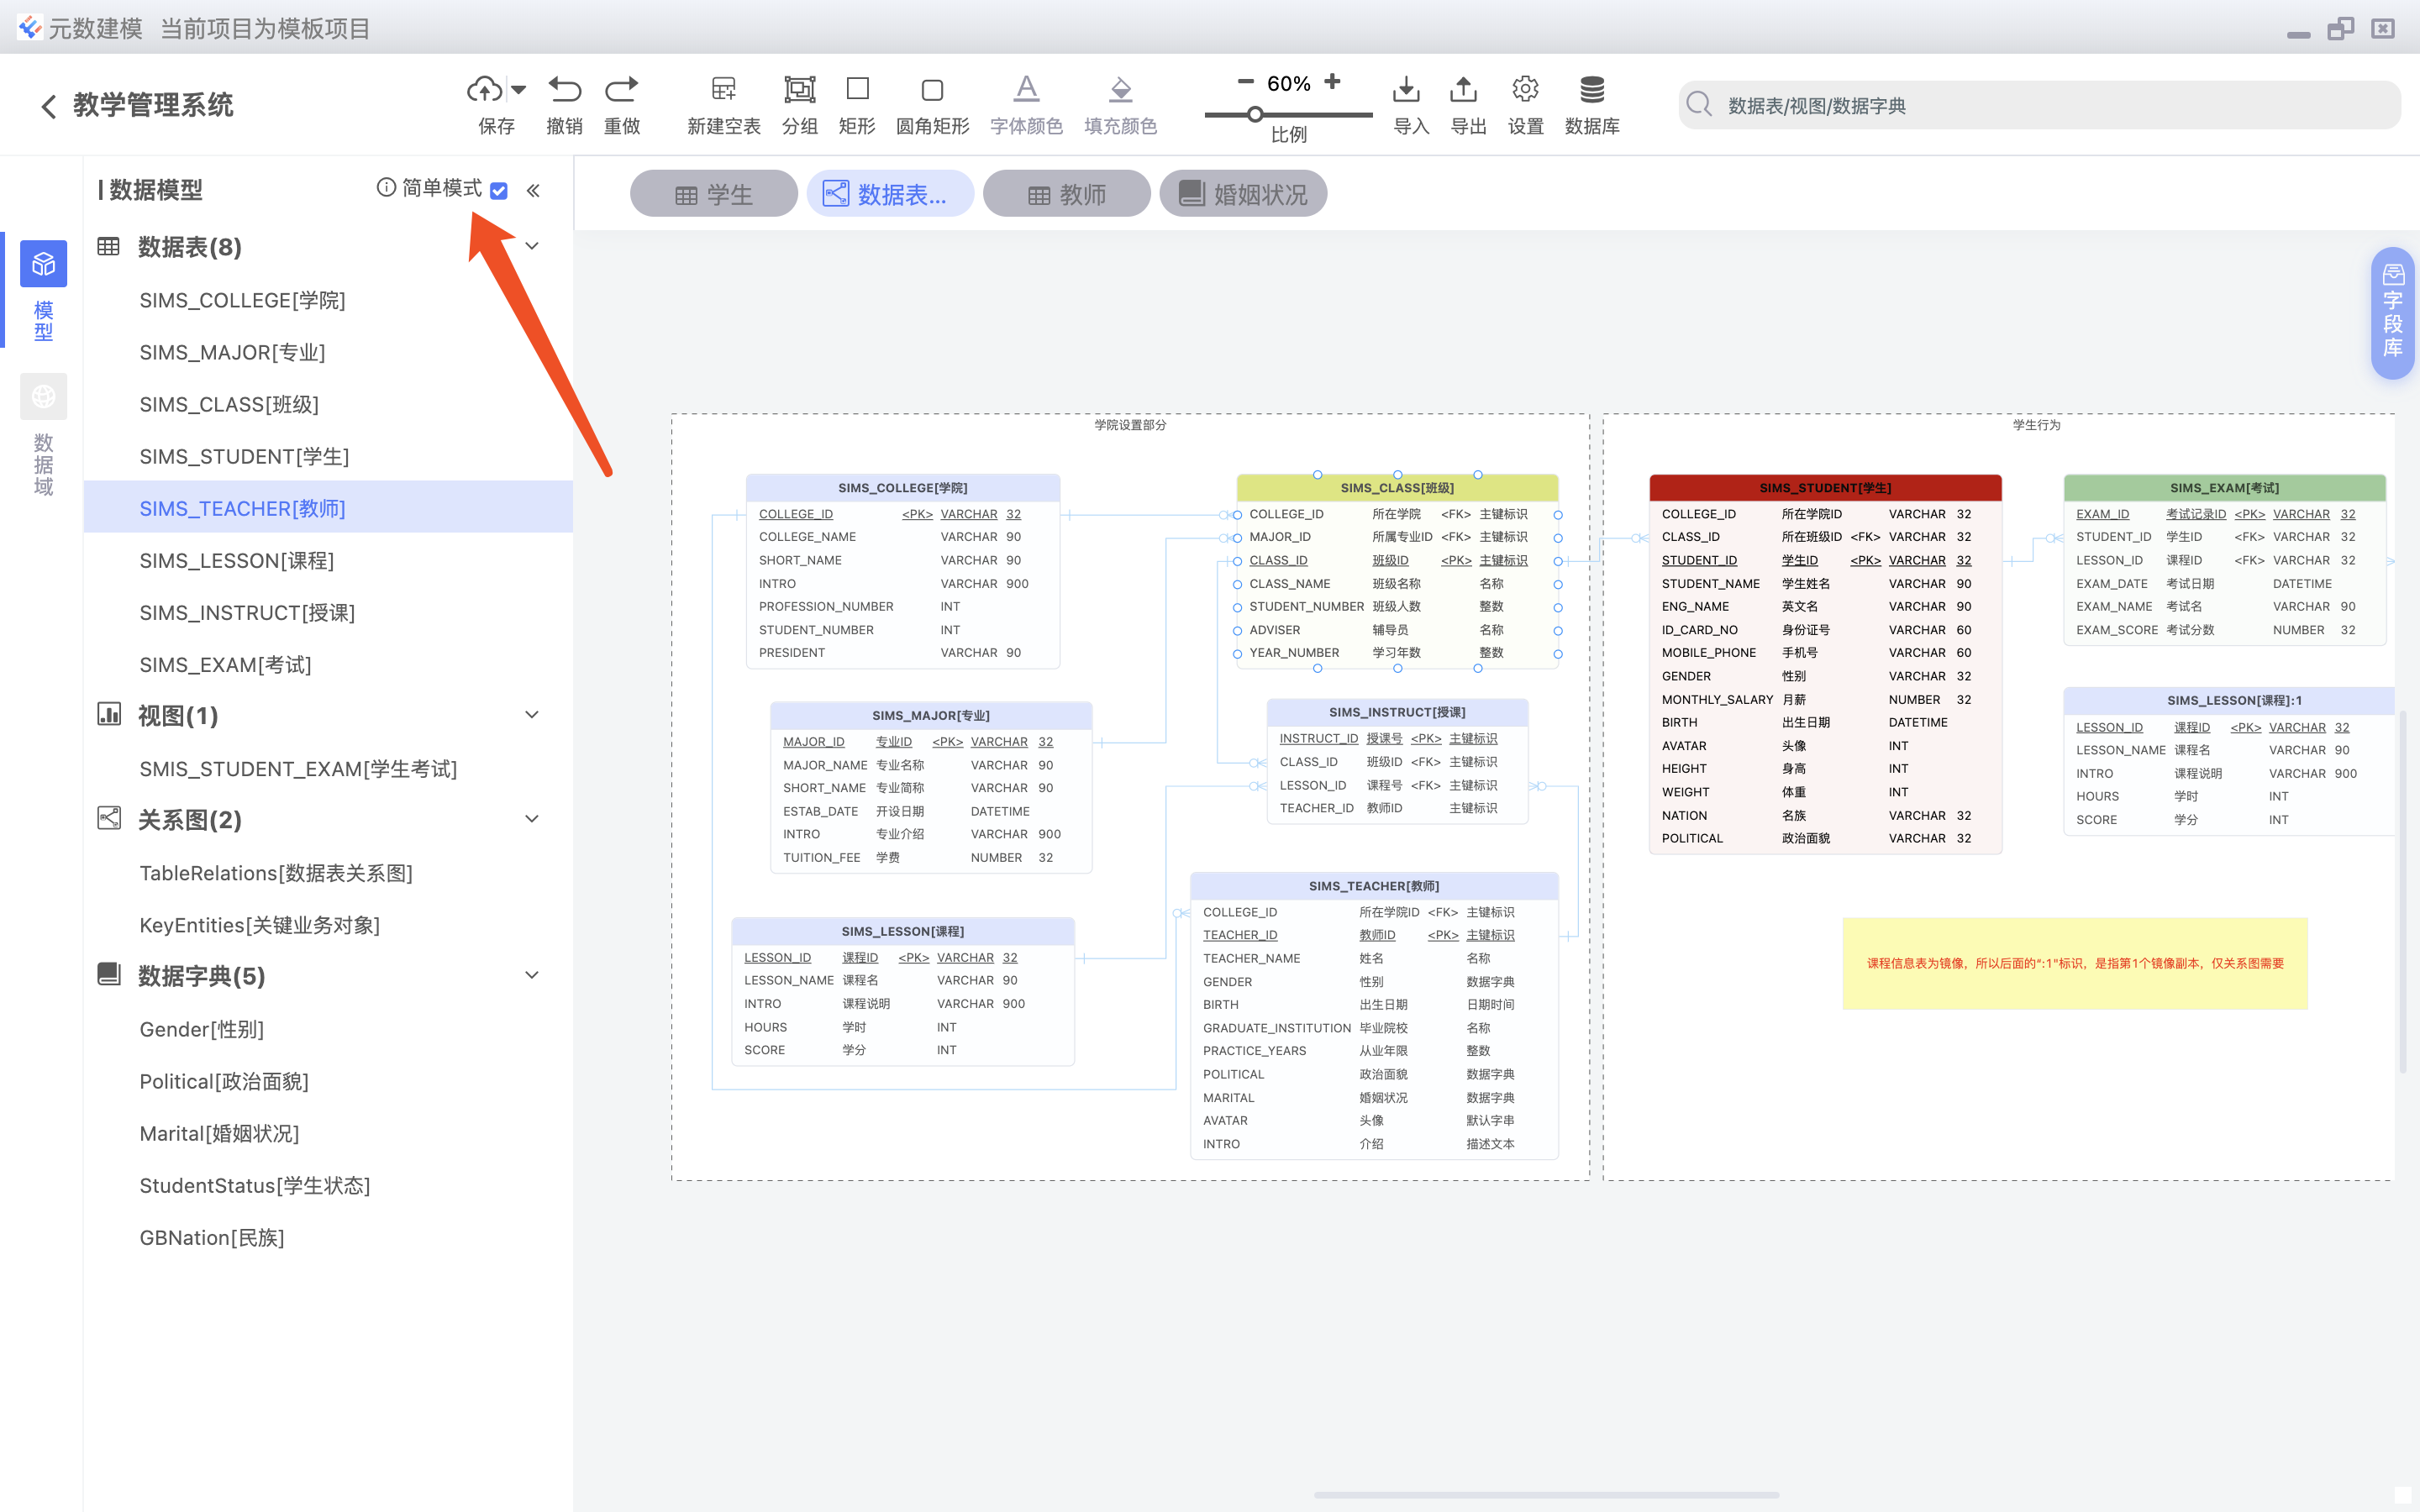The image size is (2420, 1512).
Task: Select the SIMS_TEACHER[教师] diagram table header
Action: 1374,886
